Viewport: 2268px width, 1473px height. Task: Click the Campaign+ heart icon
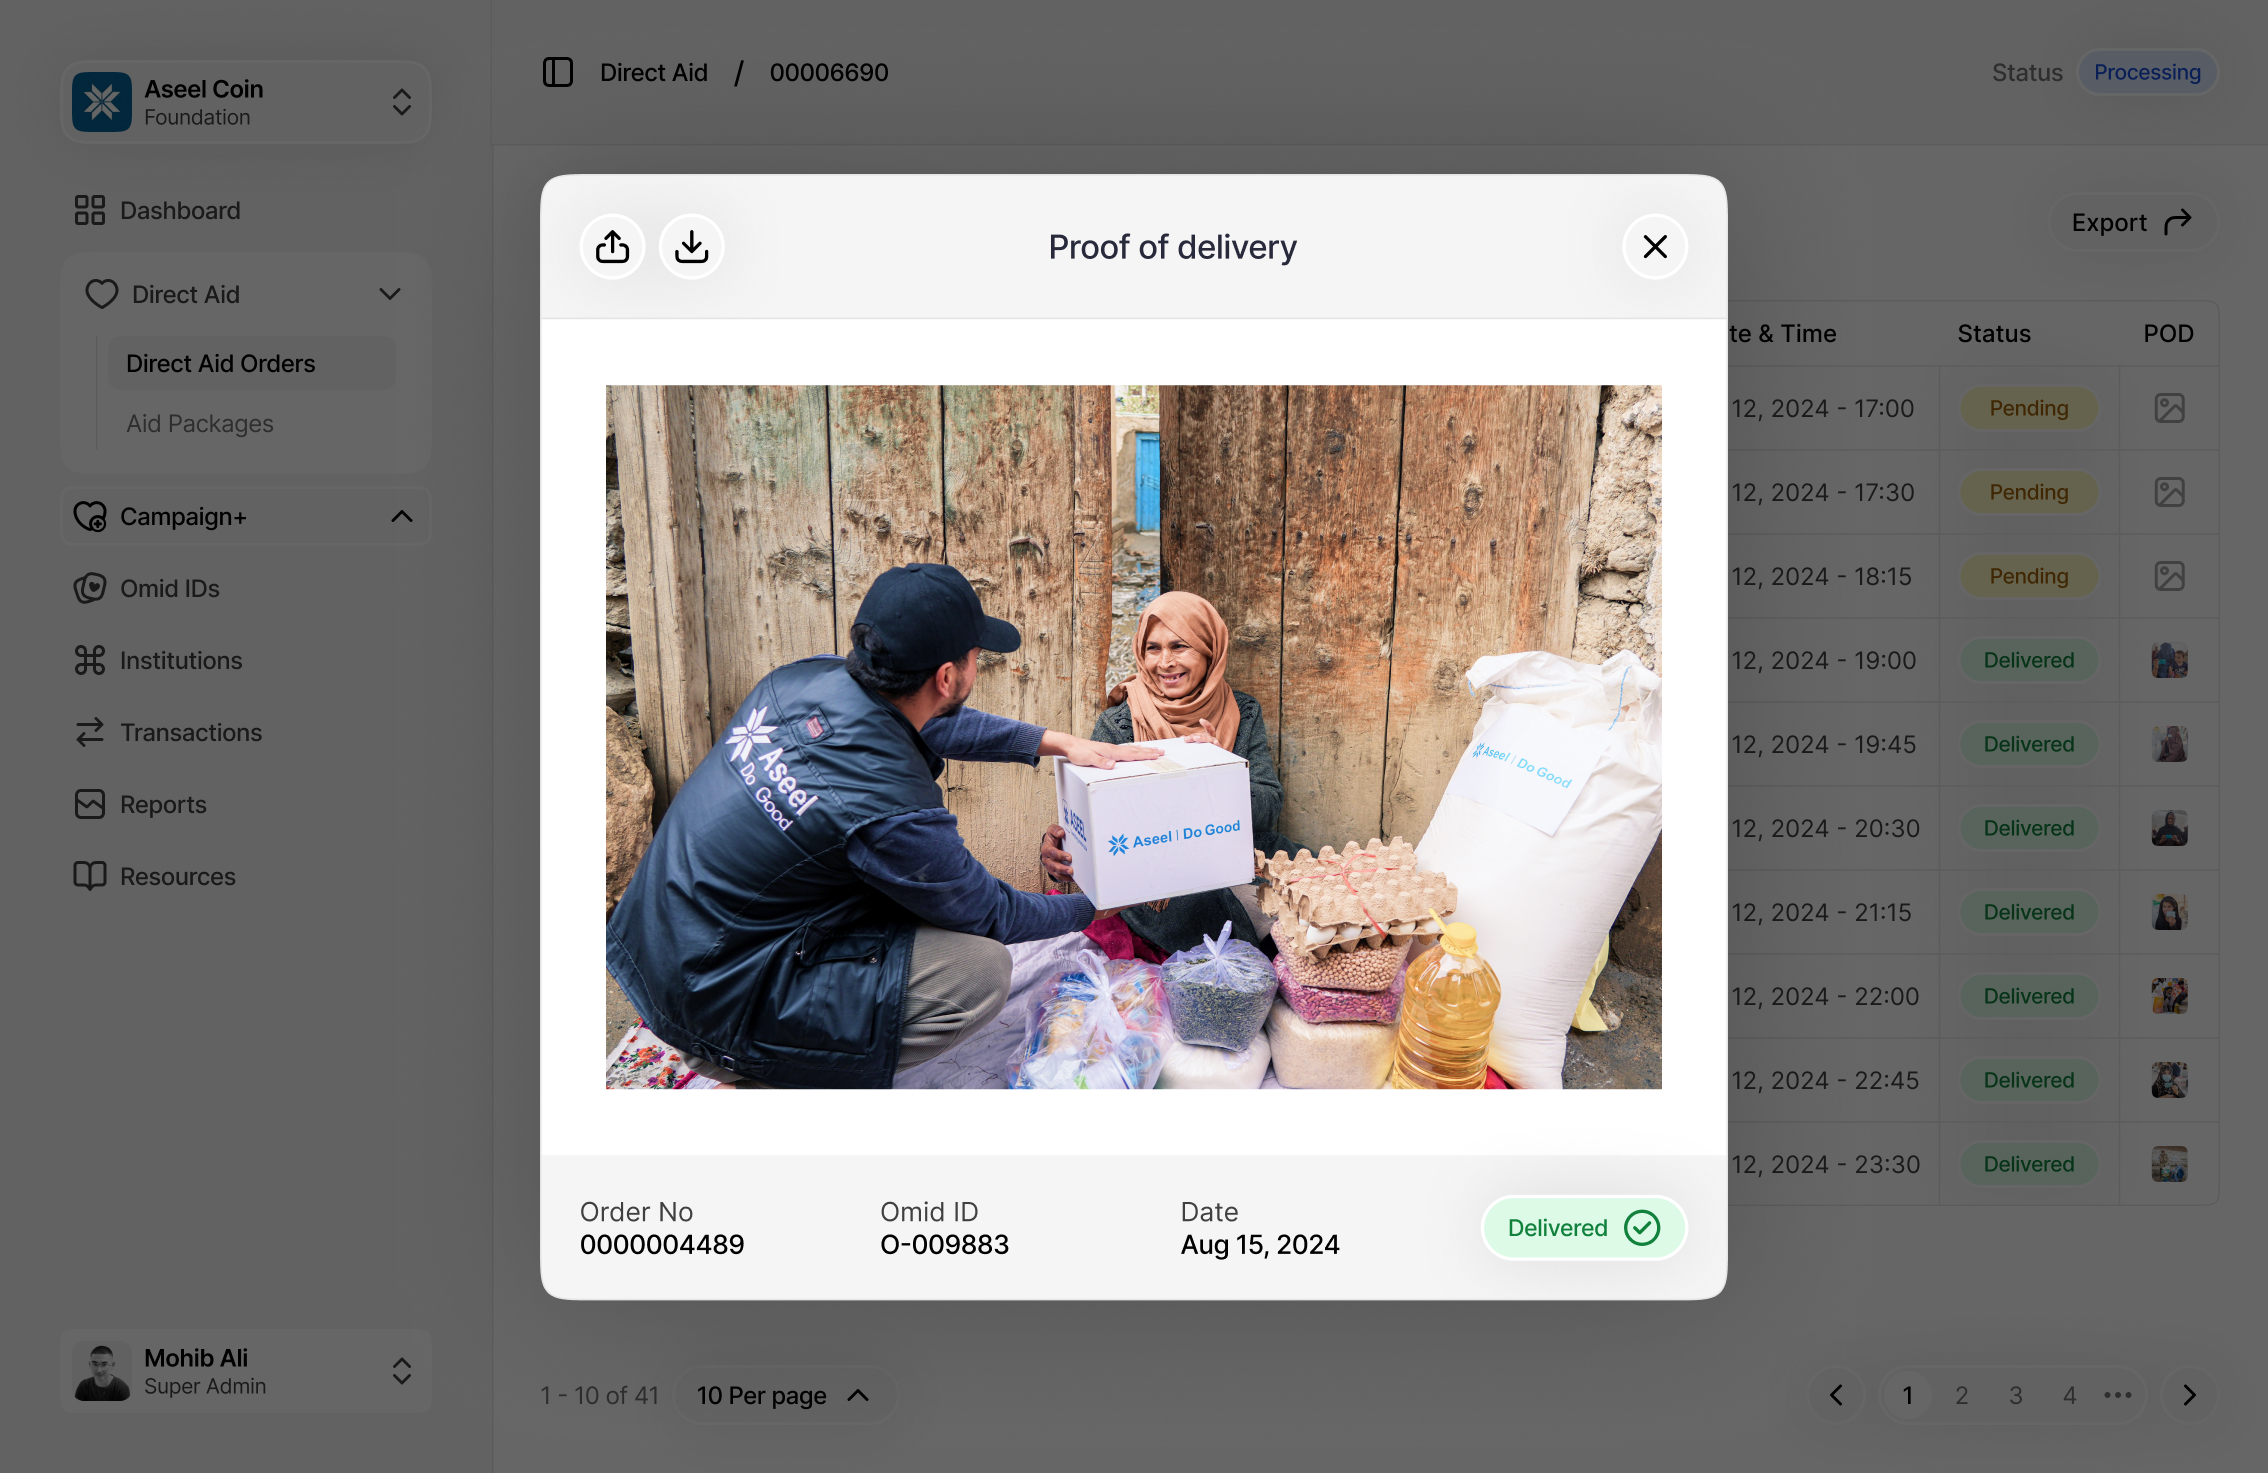[90, 516]
